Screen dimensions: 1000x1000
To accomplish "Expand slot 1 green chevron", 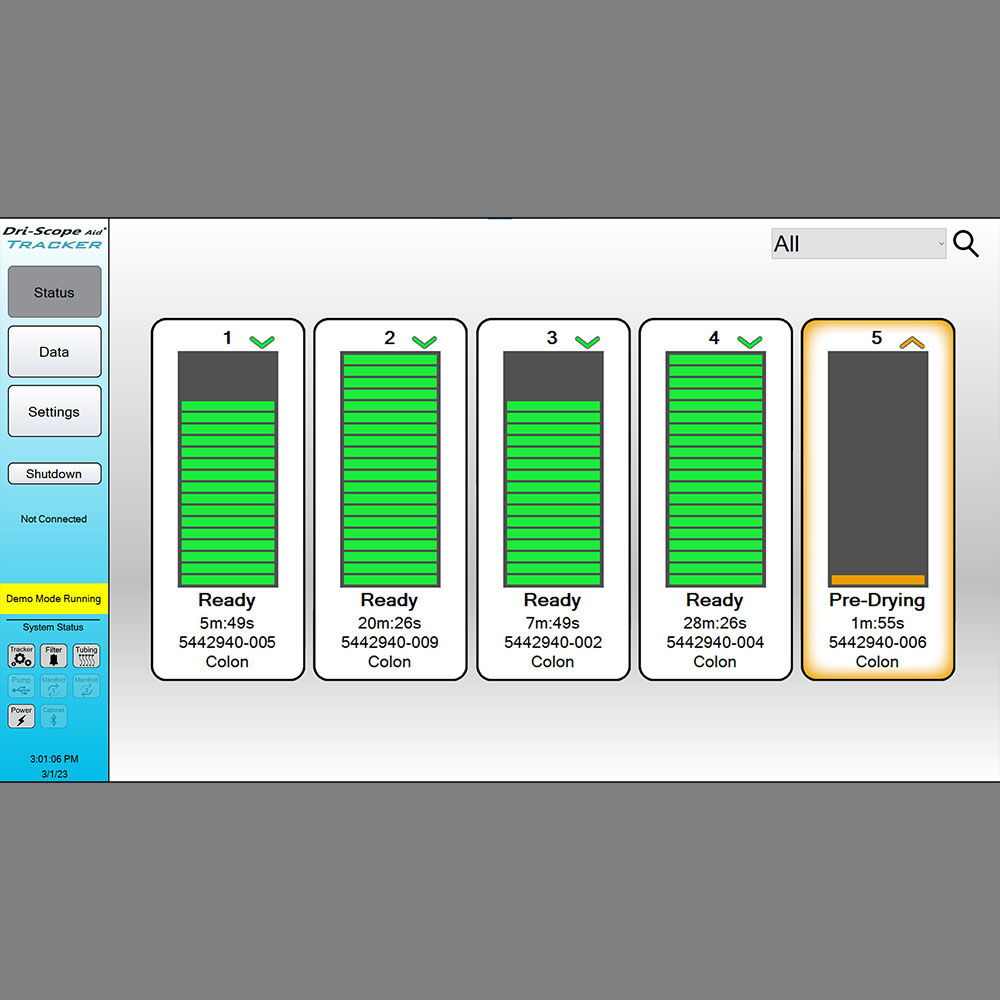I will click(x=262, y=342).
